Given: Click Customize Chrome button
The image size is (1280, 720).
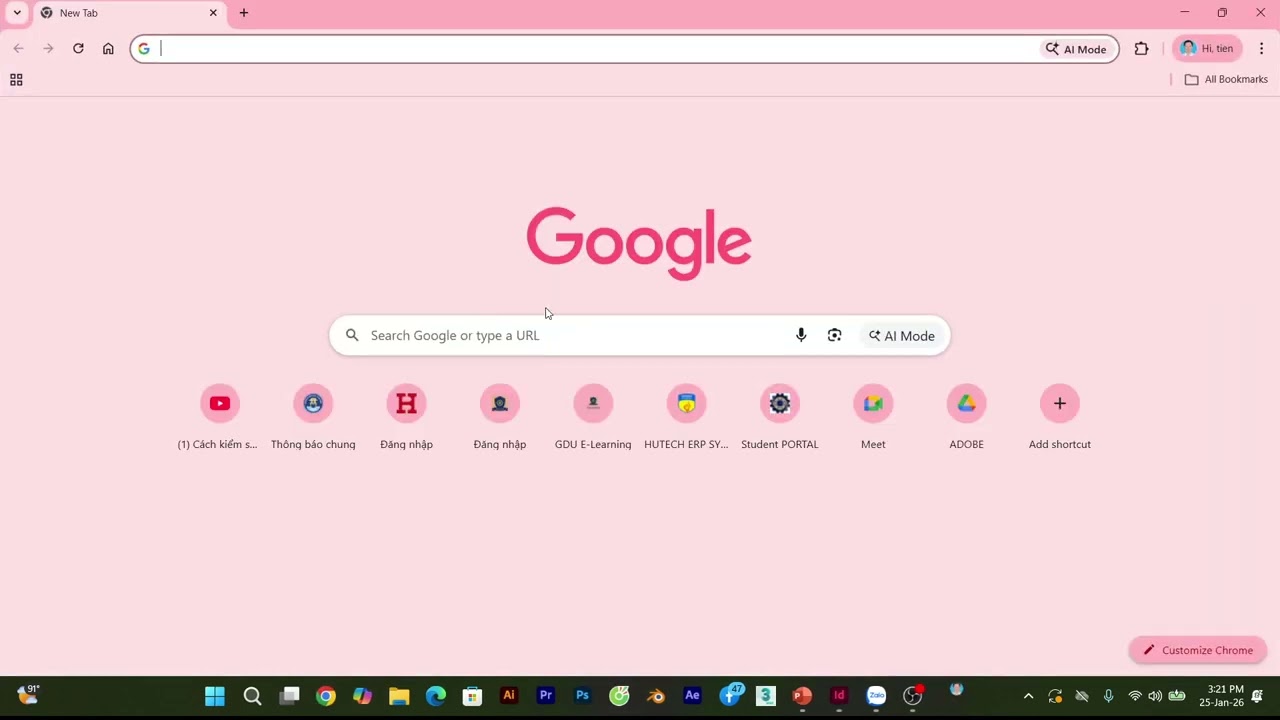Looking at the screenshot, I should 1198,650.
